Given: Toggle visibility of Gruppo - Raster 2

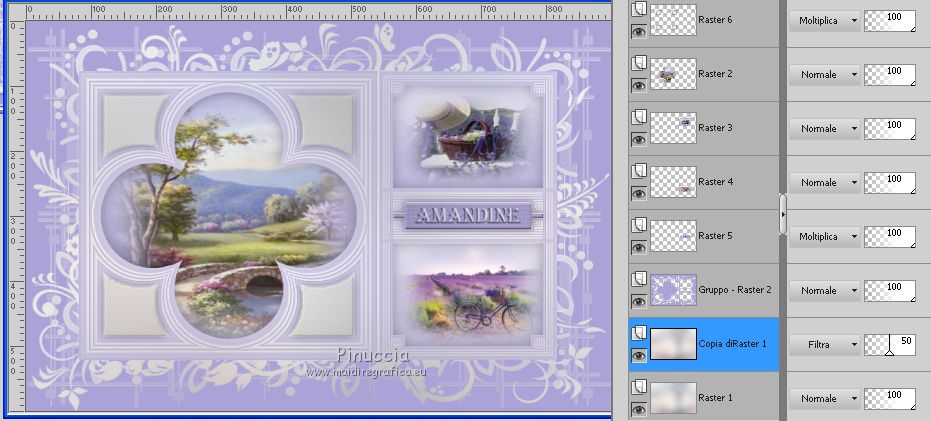Looking at the screenshot, I should [639, 302].
